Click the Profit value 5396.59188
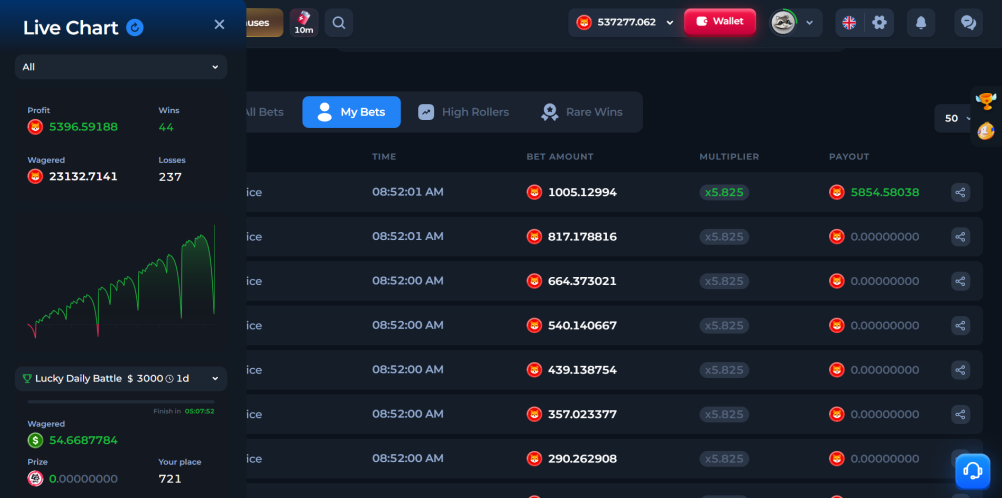This screenshot has width=1002, height=498. [x=83, y=127]
